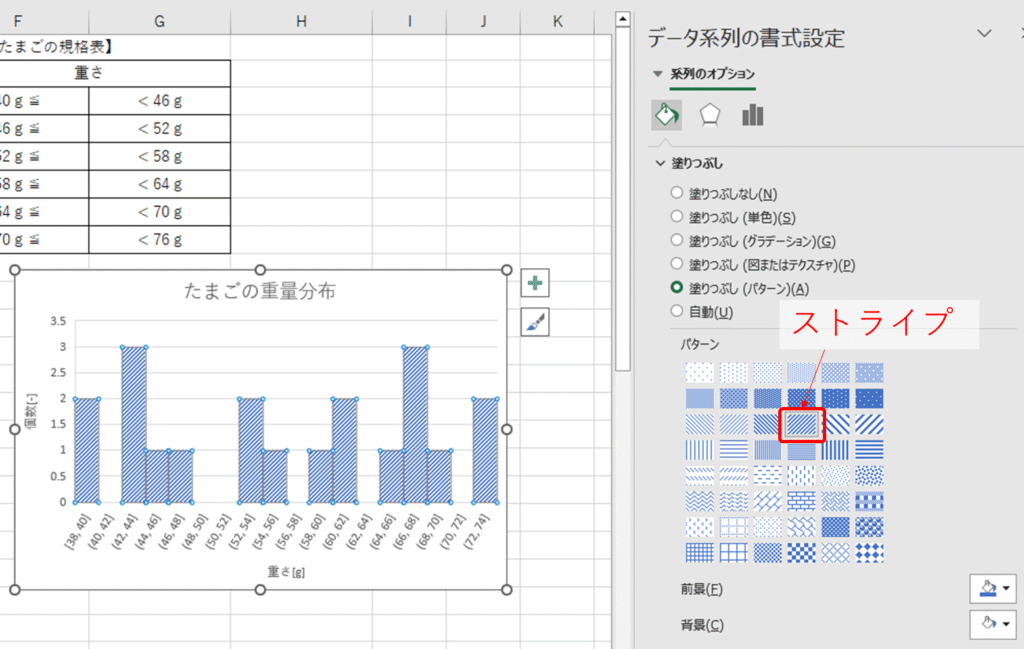This screenshot has width=1024, height=649.
Task: Select the red-highlighted stripe pattern swatch
Action: click(x=802, y=425)
